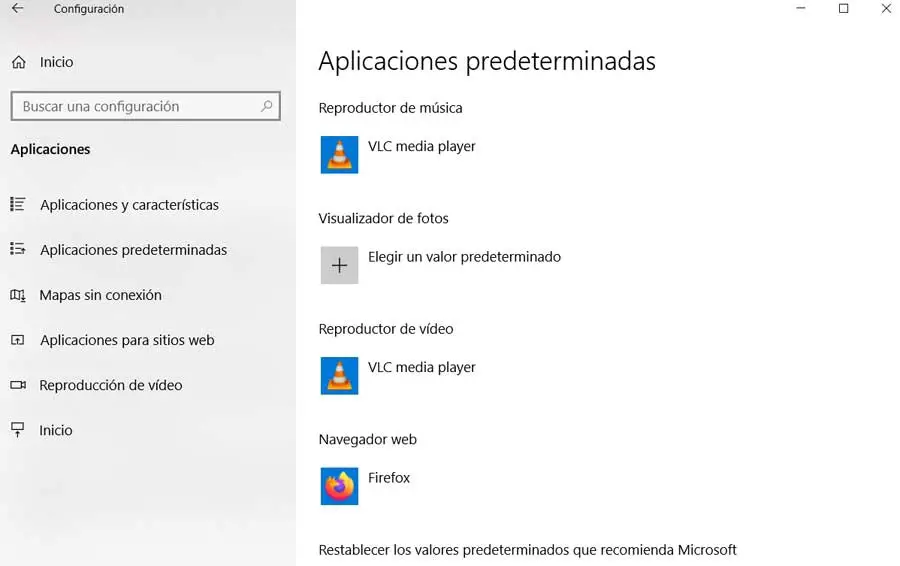Click VLC icon under Reproductor de música
The height and width of the screenshot is (566, 900).
click(x=339, y=155)
